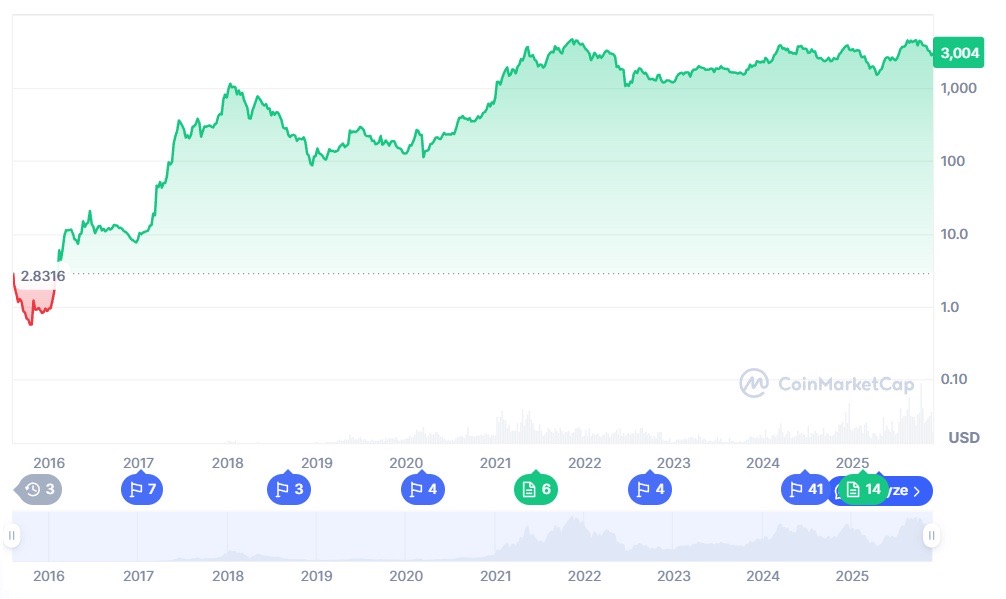
Task: Click the flag marker showing 7 events
Action: [140, 490]
